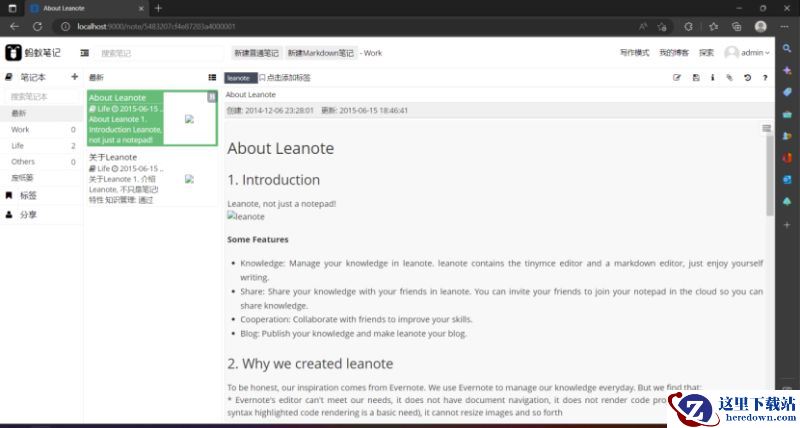
Task: Focus the note search field
Action: [158, 53]
